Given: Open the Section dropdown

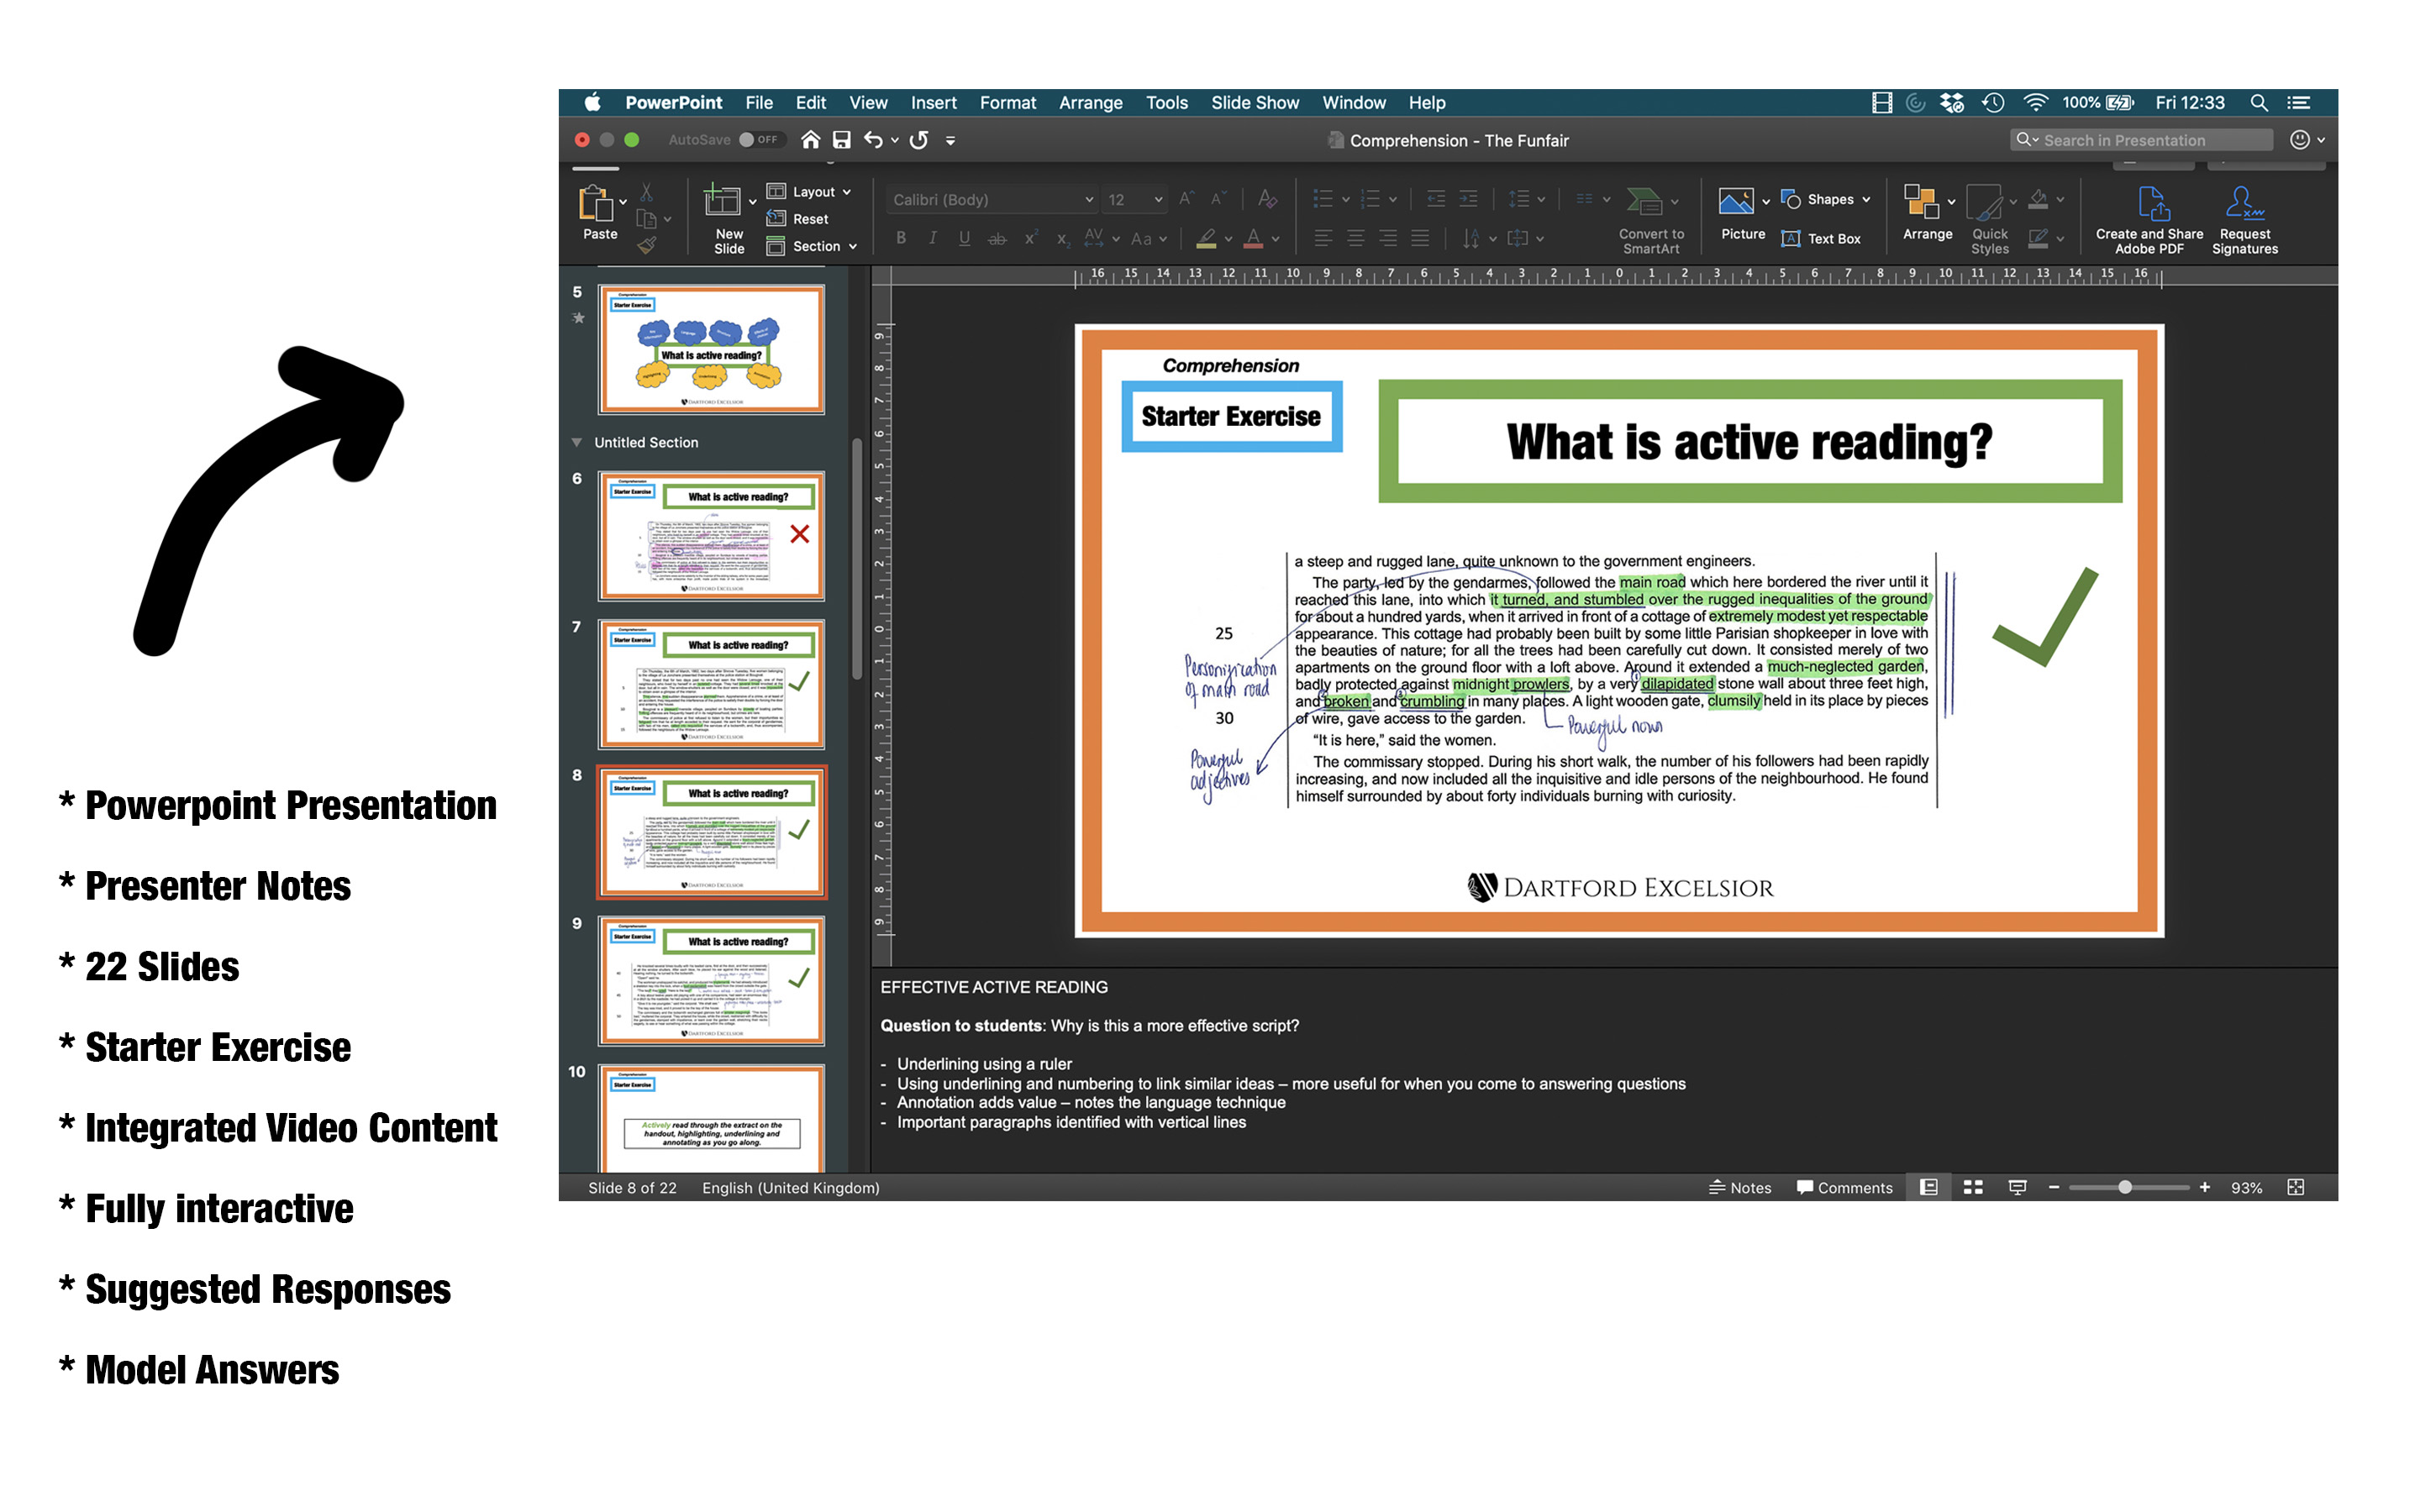Looking at the screenshot, I should pyautogui.click(x=812, y=246).
